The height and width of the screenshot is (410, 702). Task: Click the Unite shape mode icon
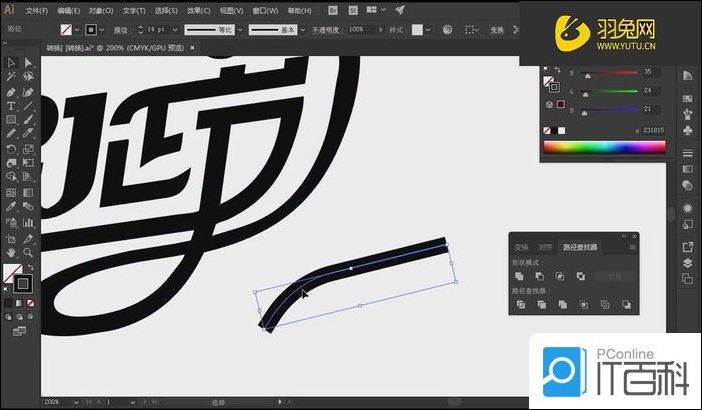pyautogui.click(x=519, y=276)
